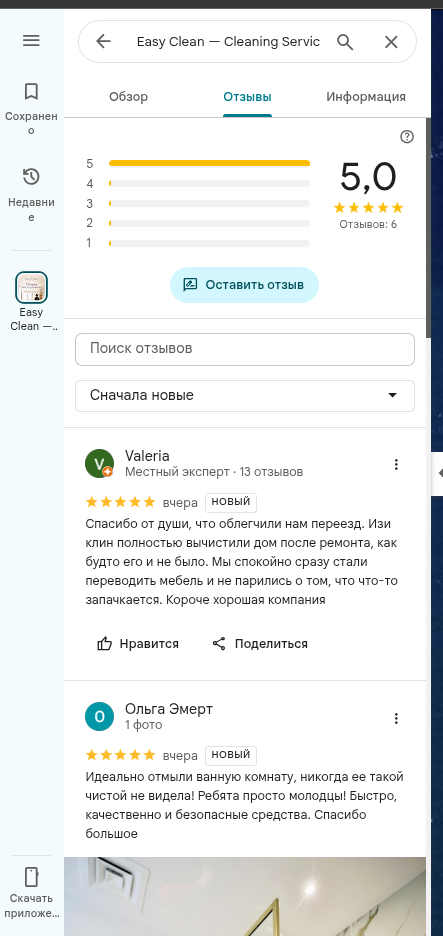Click НОВЫЙ badge on Valeria's review

[x=231, y=503]
